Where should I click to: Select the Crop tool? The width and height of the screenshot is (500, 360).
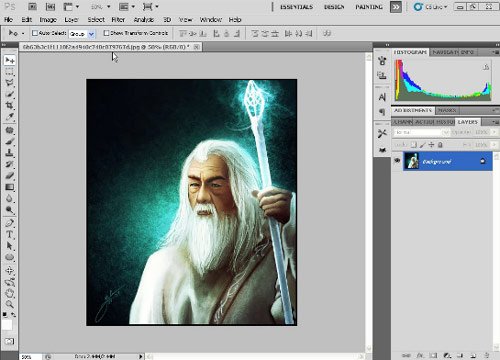(x=10, y=105)
